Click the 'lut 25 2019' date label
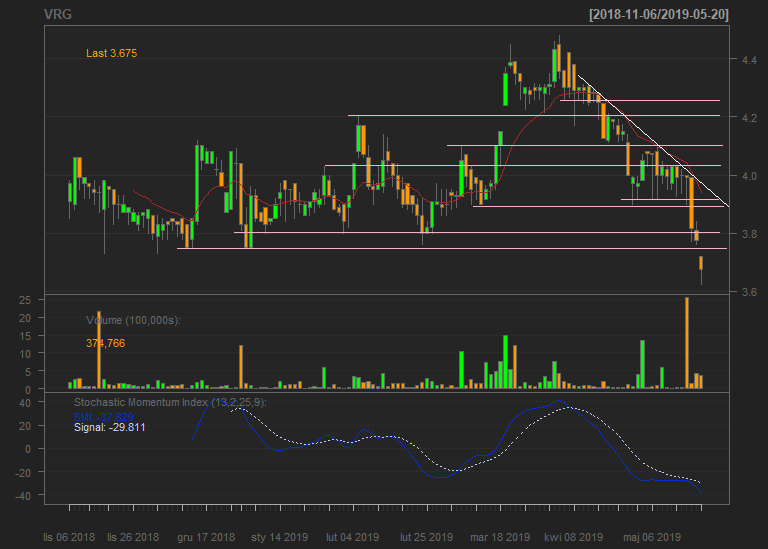 (427, 537)
